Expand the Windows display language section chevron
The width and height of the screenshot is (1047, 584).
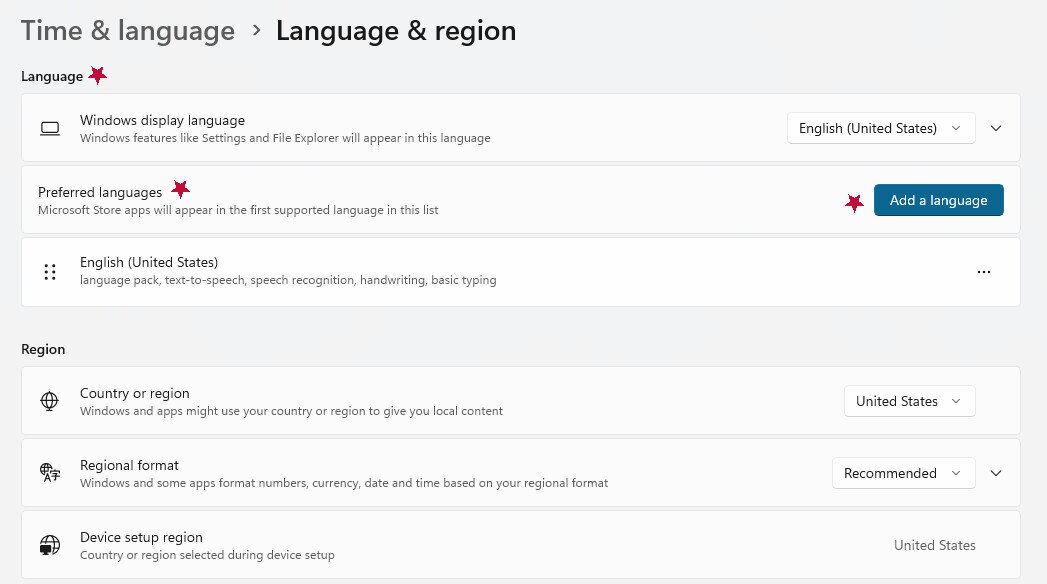(995, 128)
